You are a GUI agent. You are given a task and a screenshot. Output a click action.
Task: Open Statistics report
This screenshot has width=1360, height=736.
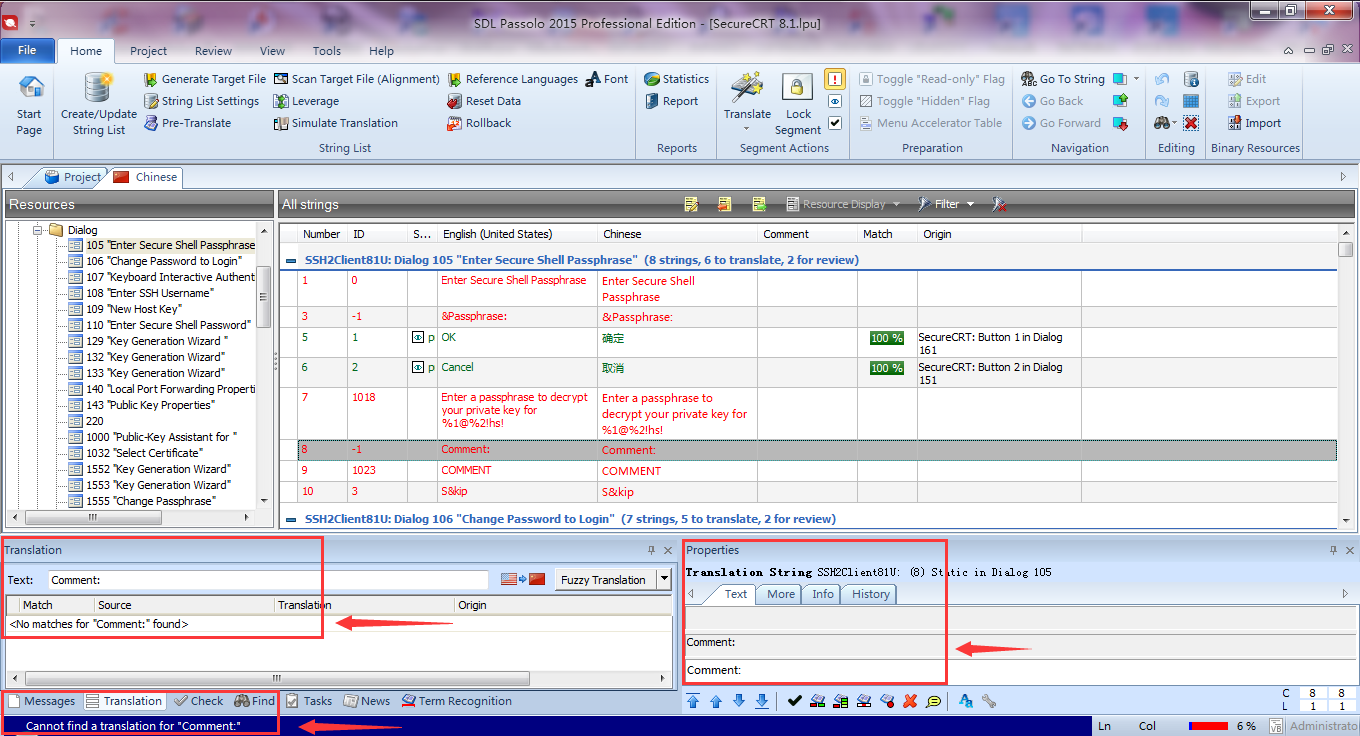tap(675, 79)
